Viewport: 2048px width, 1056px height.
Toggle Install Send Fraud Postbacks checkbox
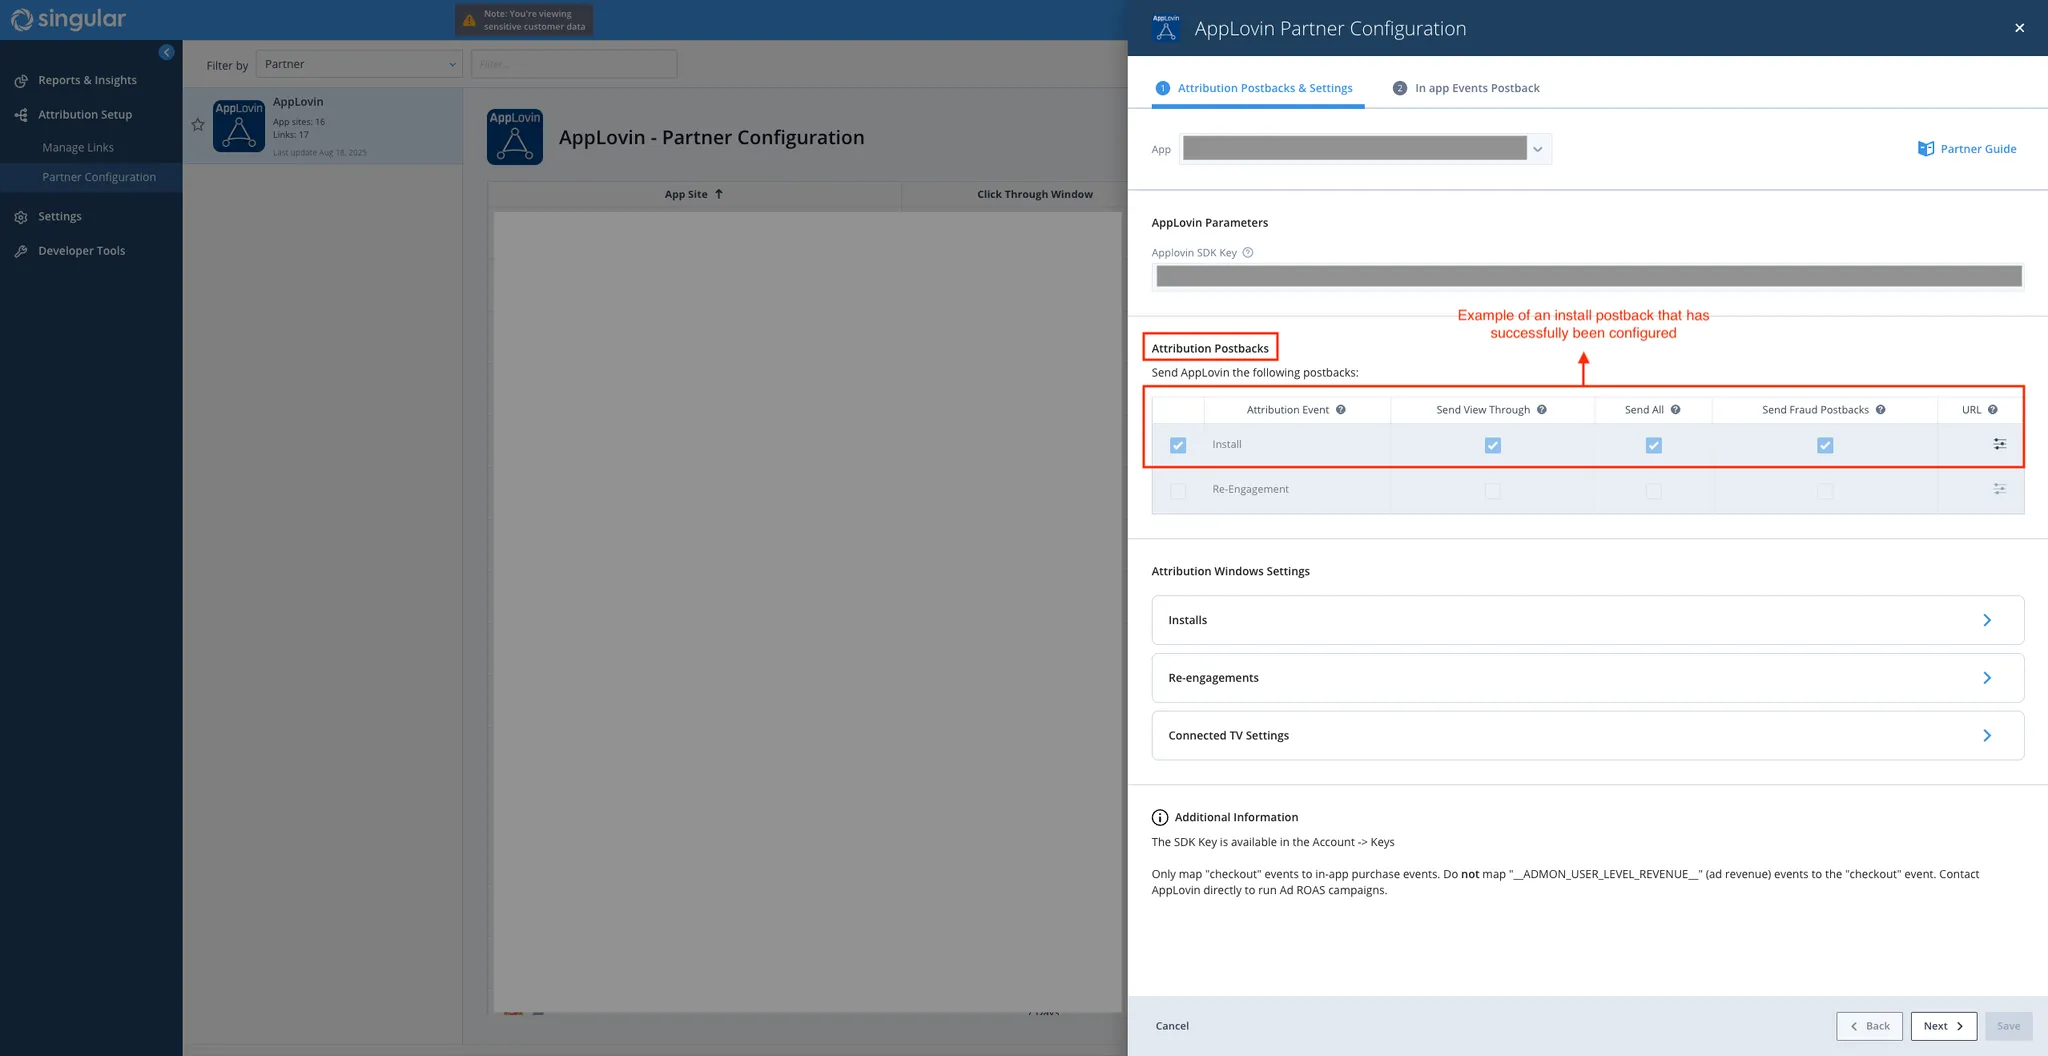(x=1825, y=445)
